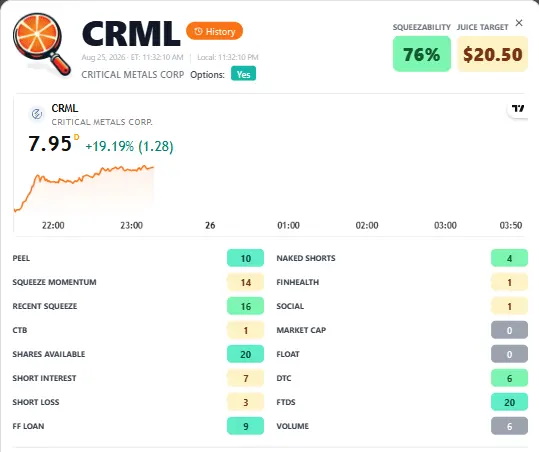Viewport: 539px width, 452px height.
Task: Click the Juice Target $20.50 badge
Action: (x=492, y=54)
